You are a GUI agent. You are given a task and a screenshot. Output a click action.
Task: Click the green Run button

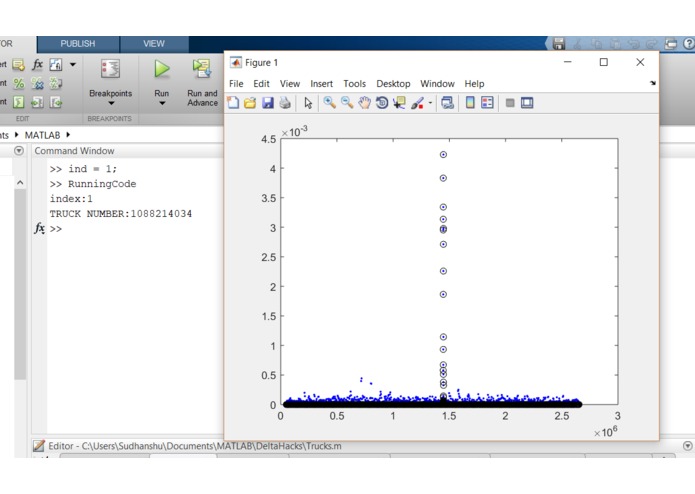pyautogui.click(x=162, y=69)
